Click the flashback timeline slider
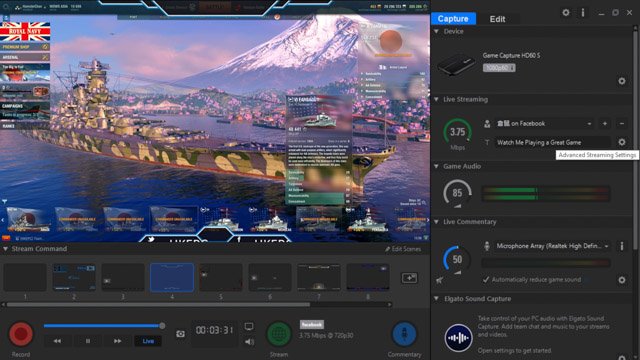The image size is (640, 360). click(x=104, y=326)
